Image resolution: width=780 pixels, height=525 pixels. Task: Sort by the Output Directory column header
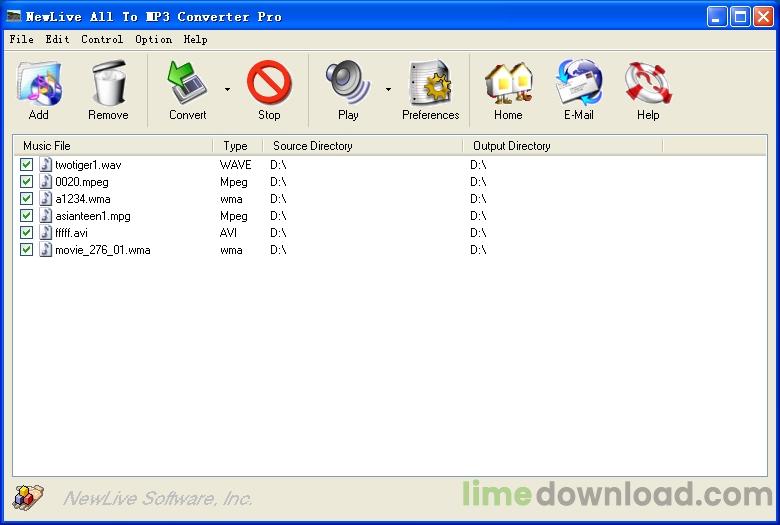click(x=562, y=146)
